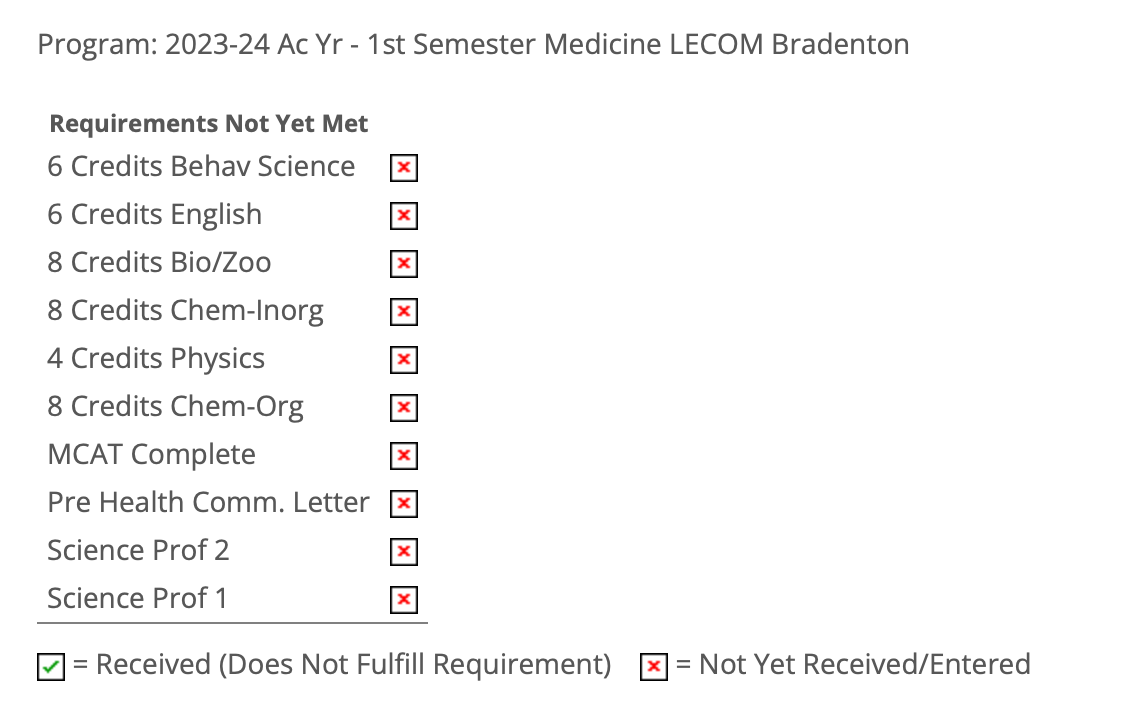Click the red X next to 8 Credits Chem-Org
The width and height of the screenshot is (1134, 704).
(403, 408)
